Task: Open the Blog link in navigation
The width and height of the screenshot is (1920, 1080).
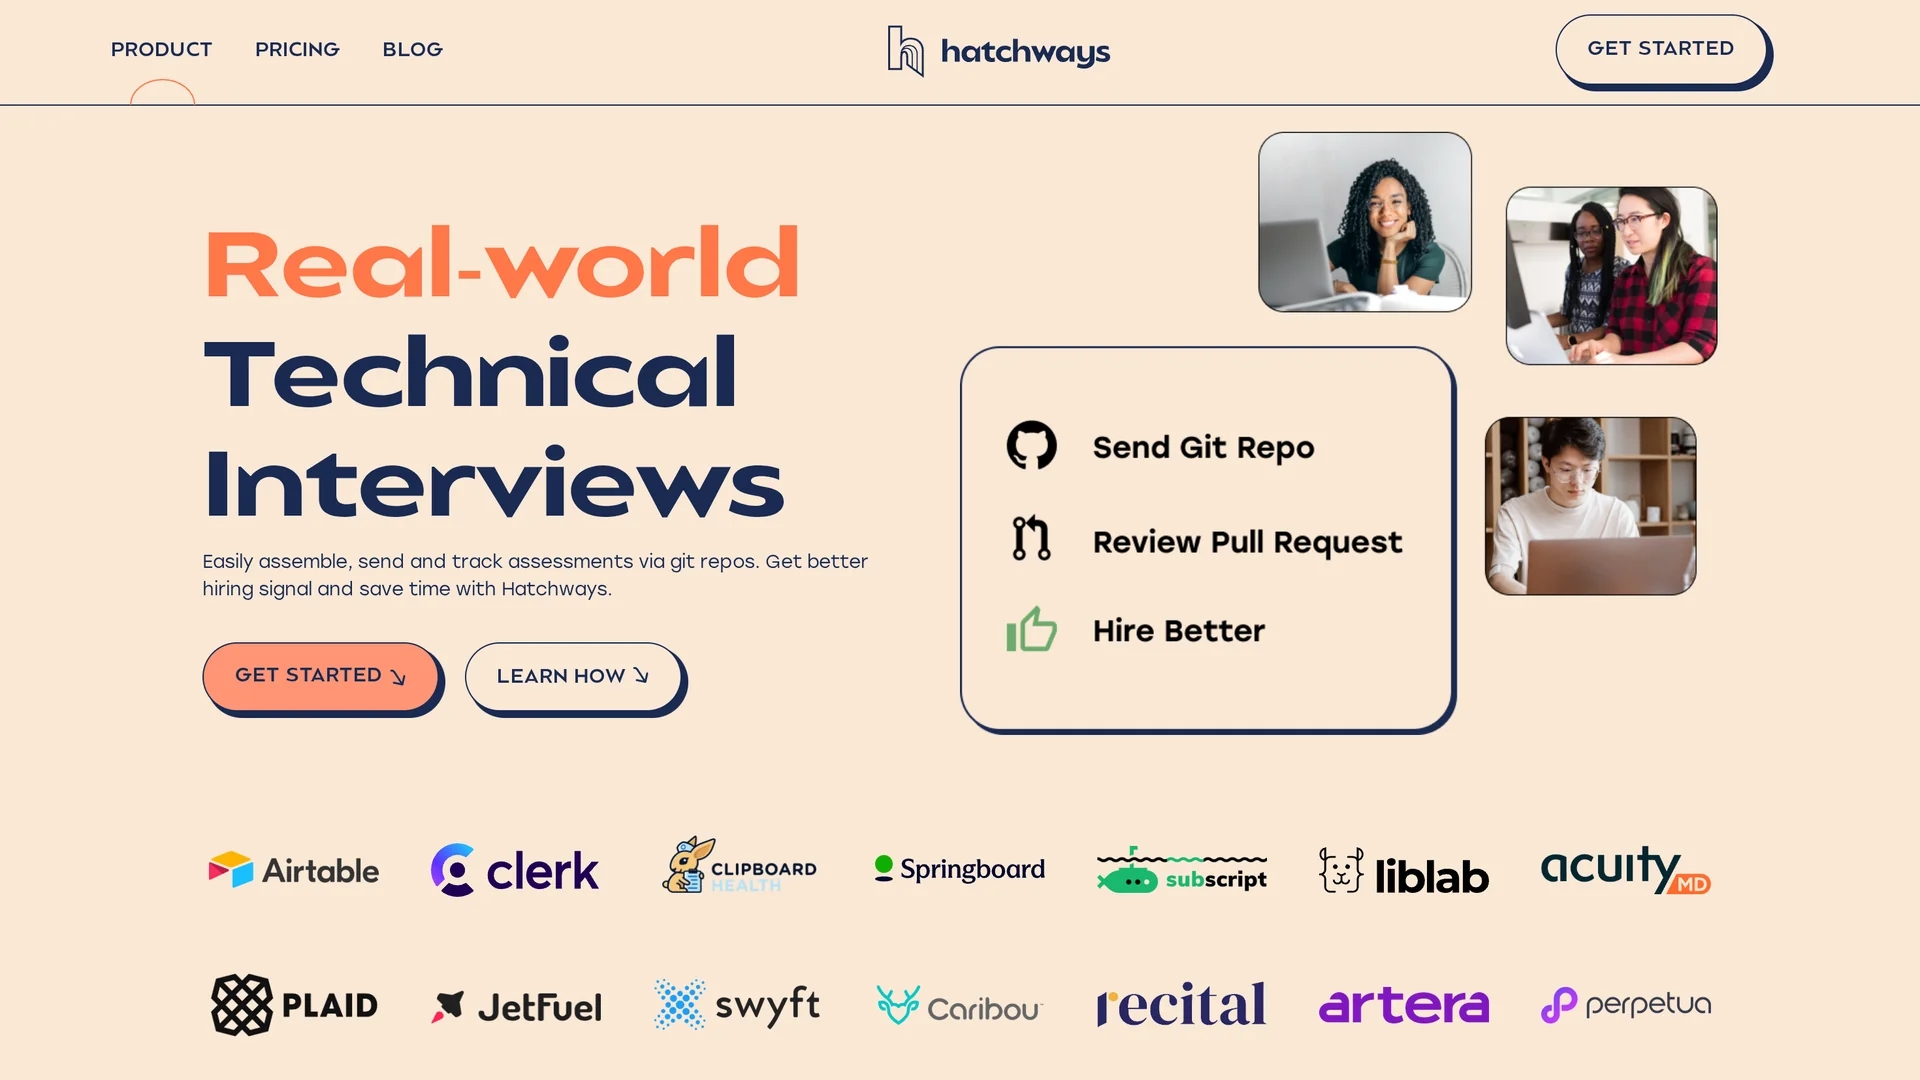Action: click(412, 49)
